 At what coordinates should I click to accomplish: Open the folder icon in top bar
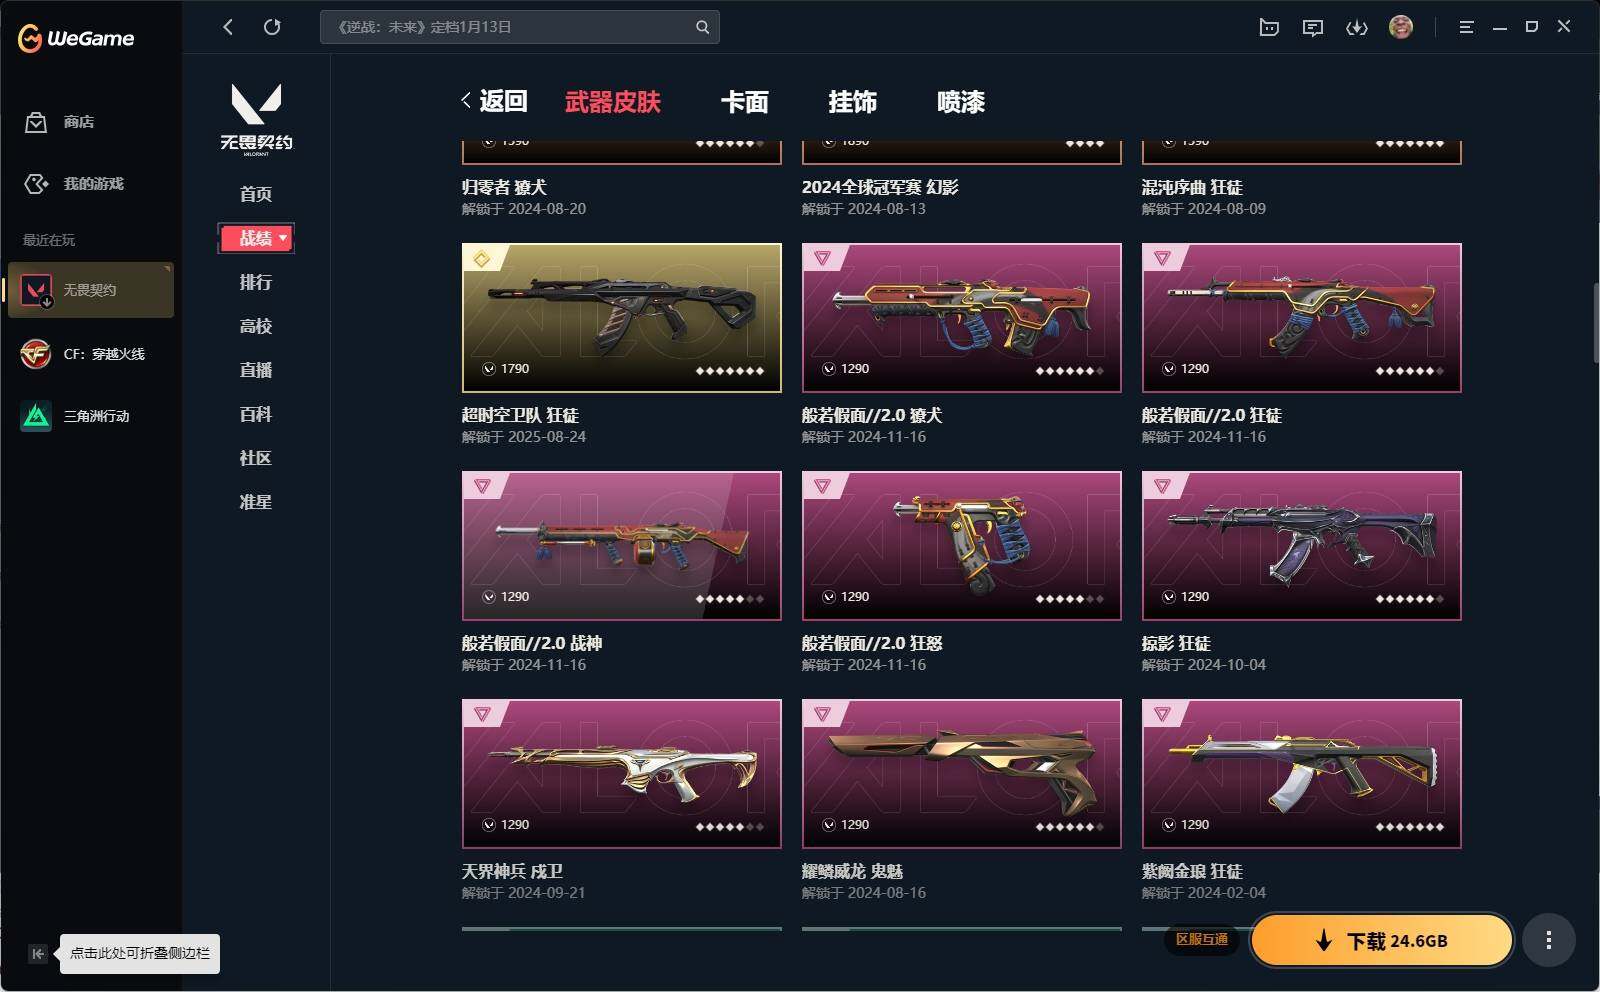pyautogui.click(x=1269, y=27)
